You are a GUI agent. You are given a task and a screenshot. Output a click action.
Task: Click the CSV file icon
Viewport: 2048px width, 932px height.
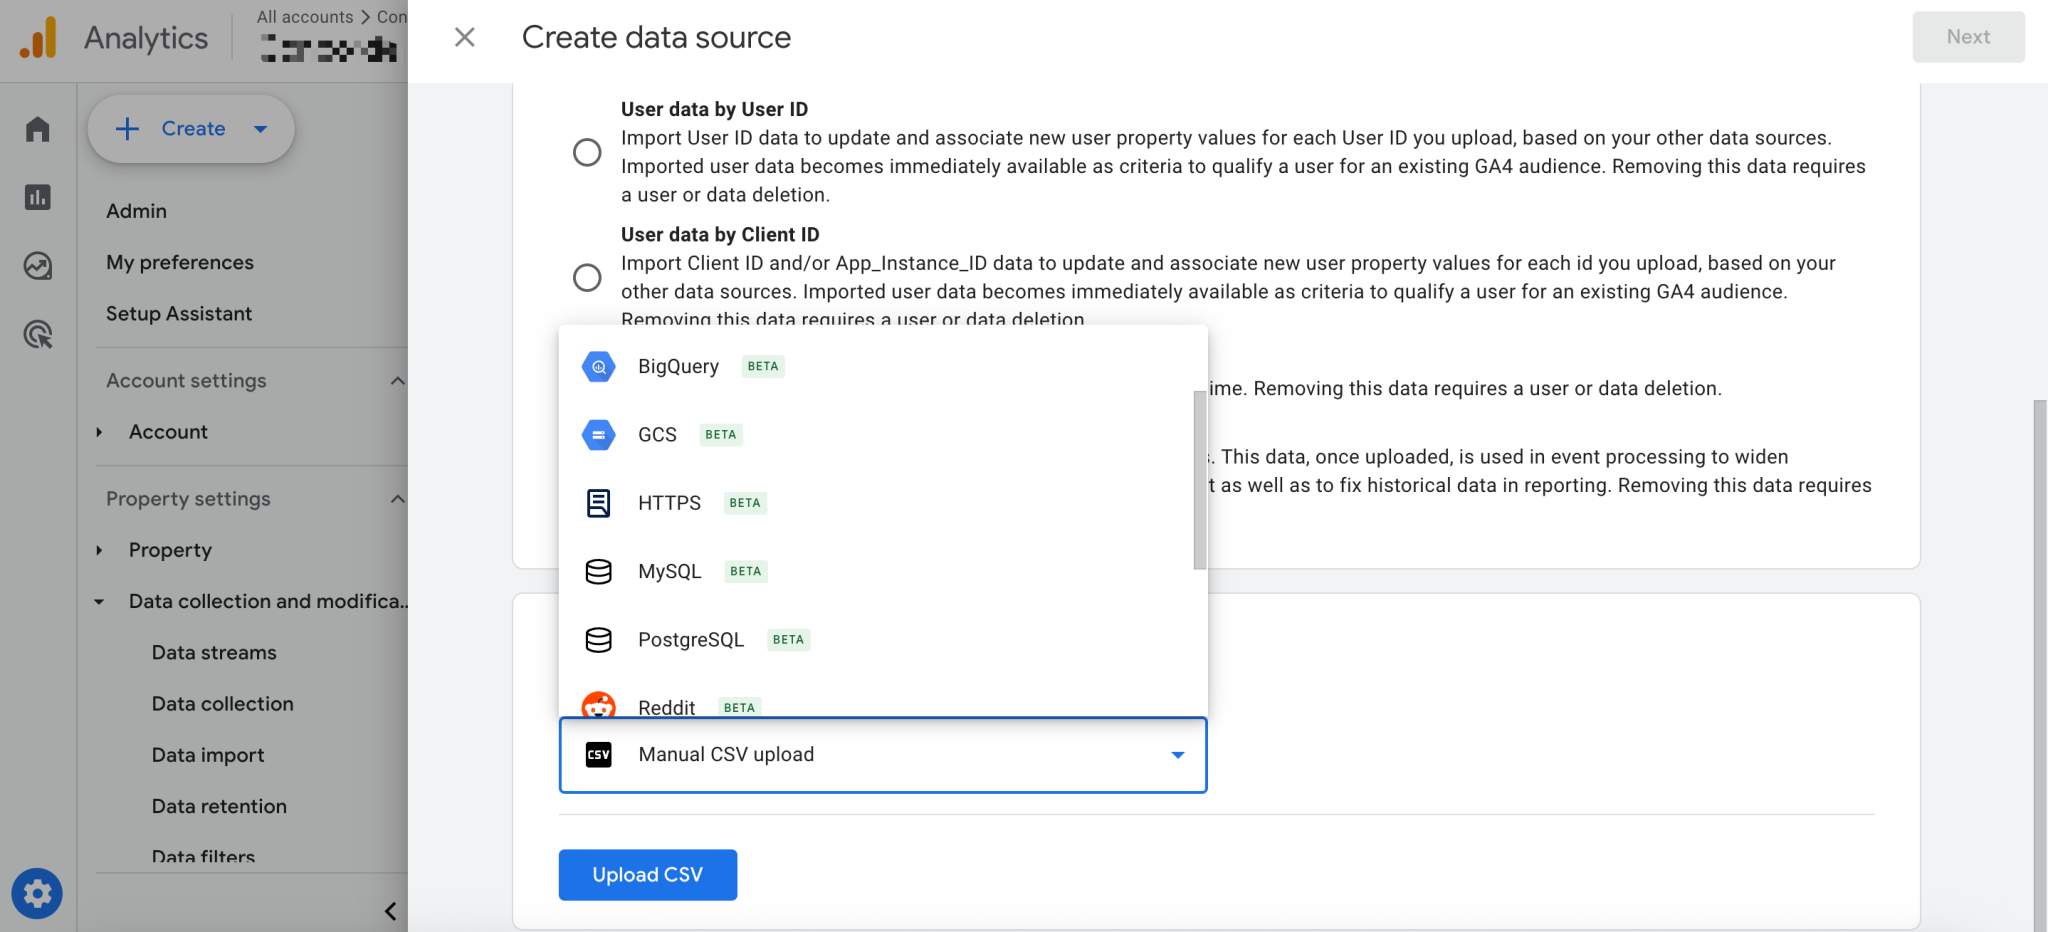[598, 755]
